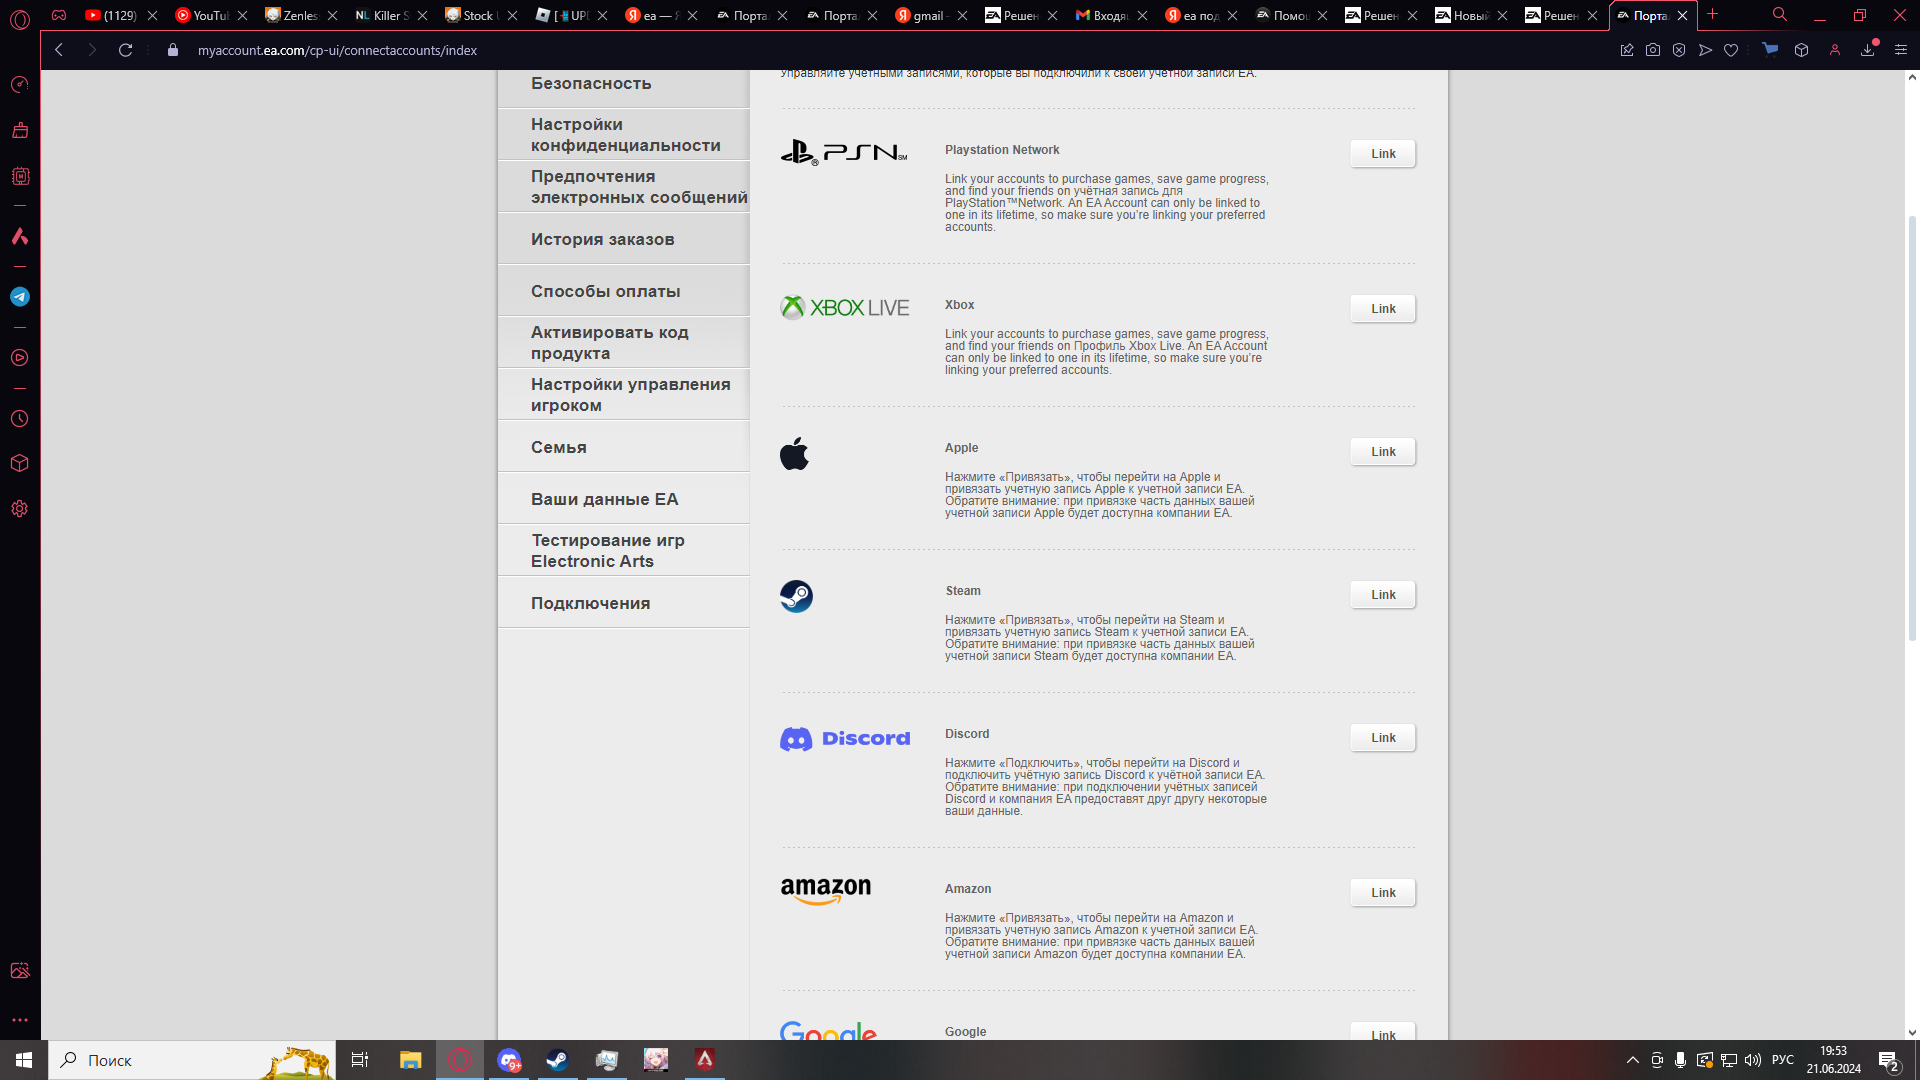Open Активировать код продукта menu item
The image size is (1920, 1080).
[x=624, y=343]
